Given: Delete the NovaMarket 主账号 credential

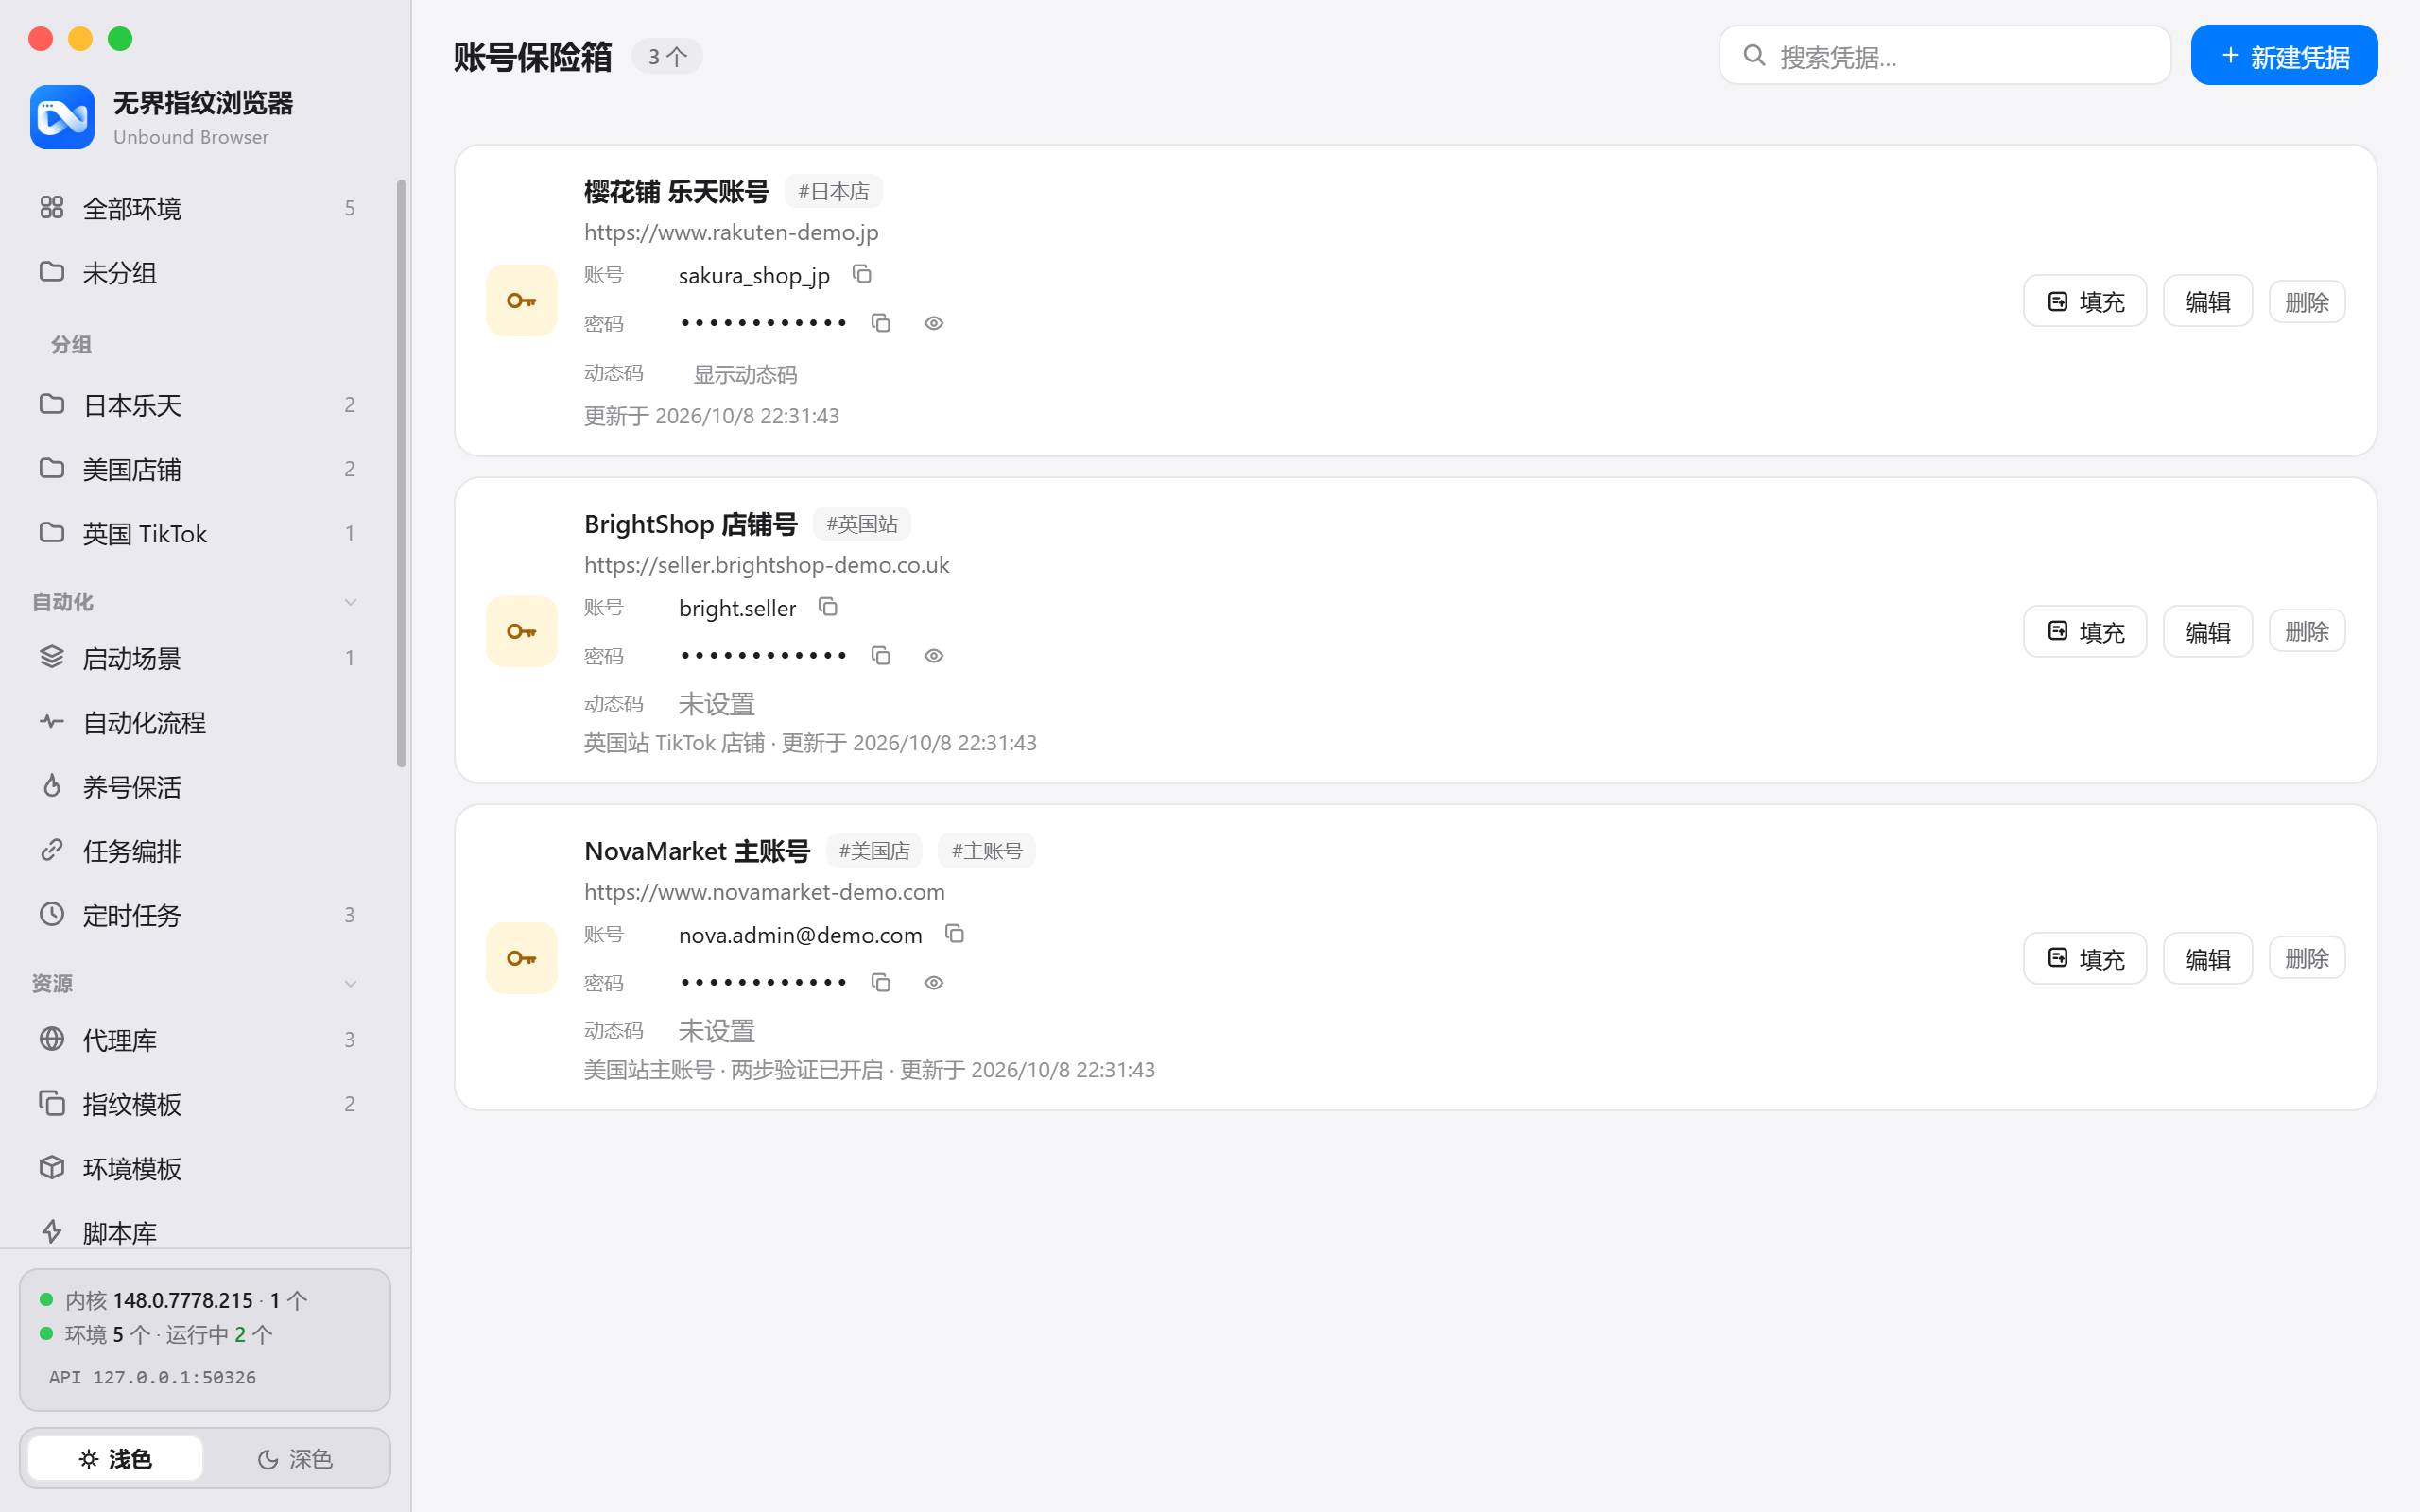Looking at the screenshot, I should (2306, 958).
